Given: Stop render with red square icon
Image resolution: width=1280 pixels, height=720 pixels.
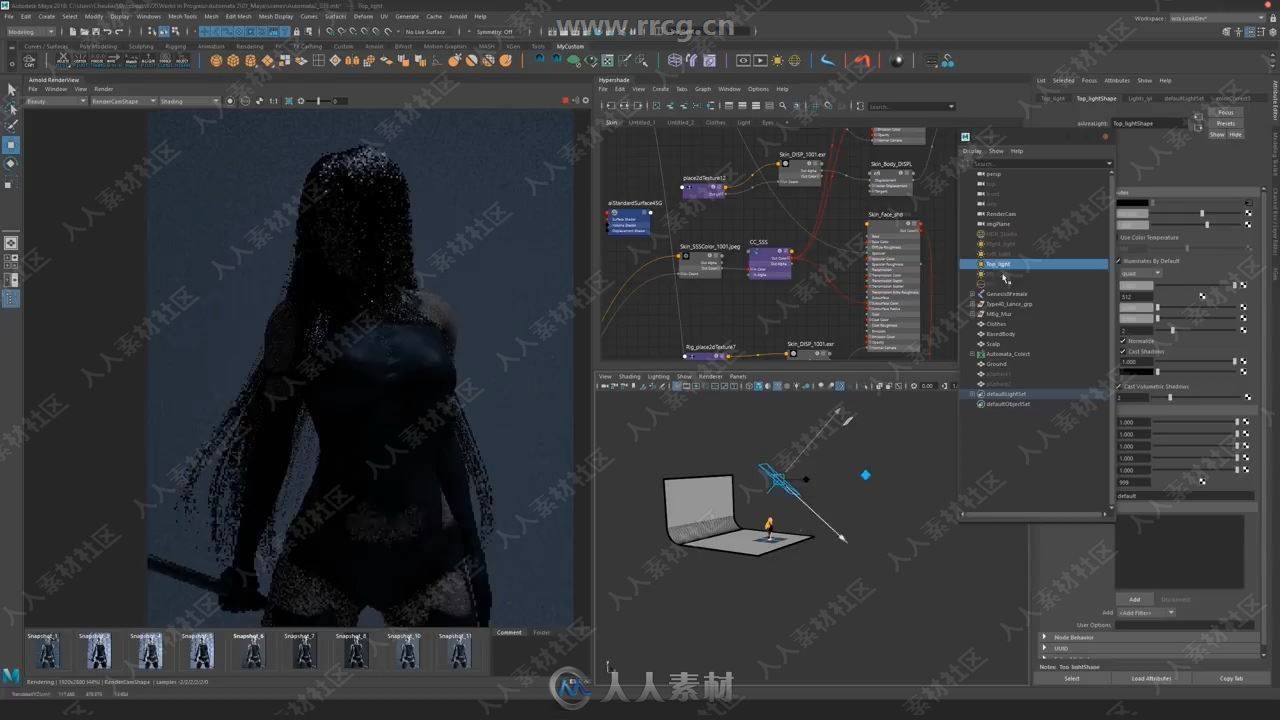Looking at the screenshot, I should [x=565, y=101].
